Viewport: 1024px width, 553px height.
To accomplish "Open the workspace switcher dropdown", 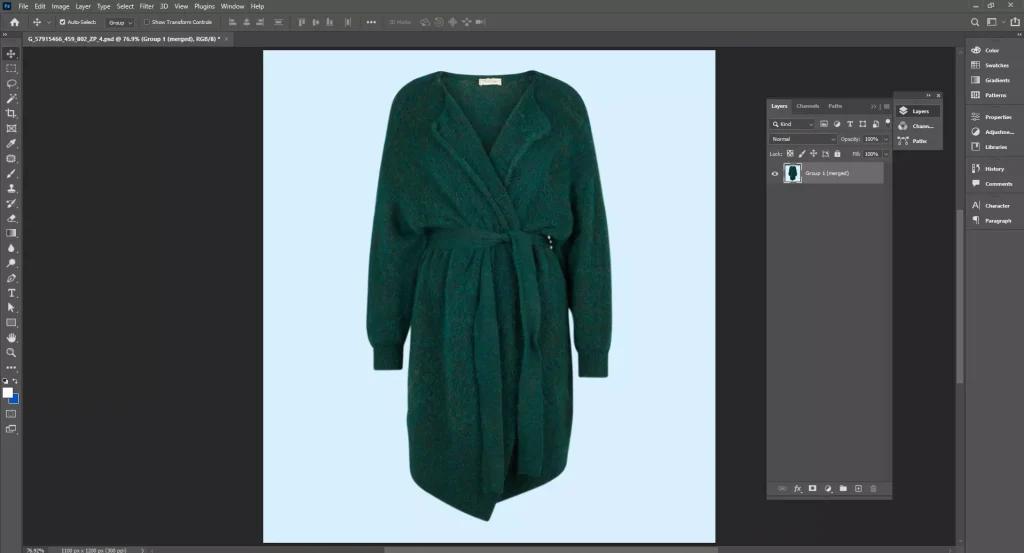I will (995, 22).
